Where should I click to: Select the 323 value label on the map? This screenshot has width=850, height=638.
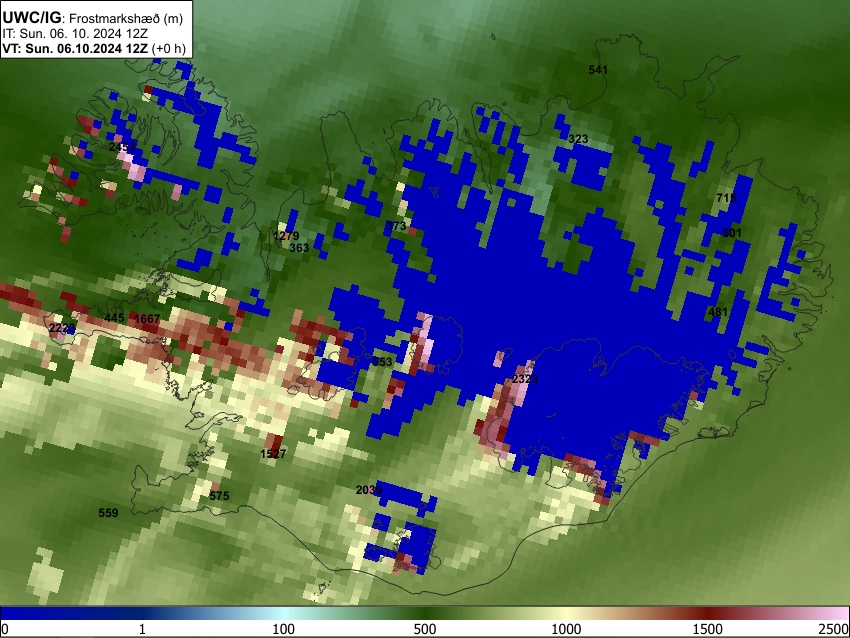click(x=578, y=139)
